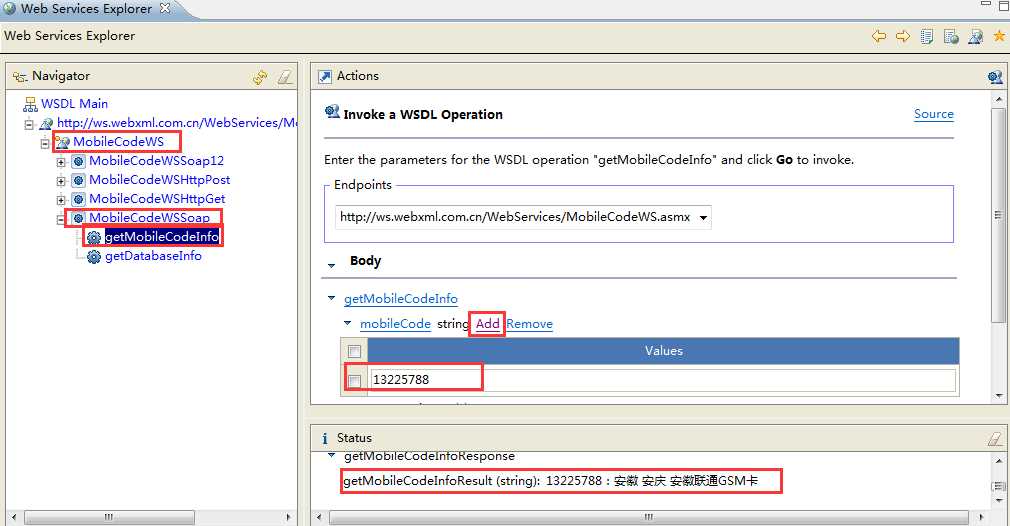
Task: Open the WSIL Page icon in the toolbar
Action: pyautogui.click(x=951, y=37)
